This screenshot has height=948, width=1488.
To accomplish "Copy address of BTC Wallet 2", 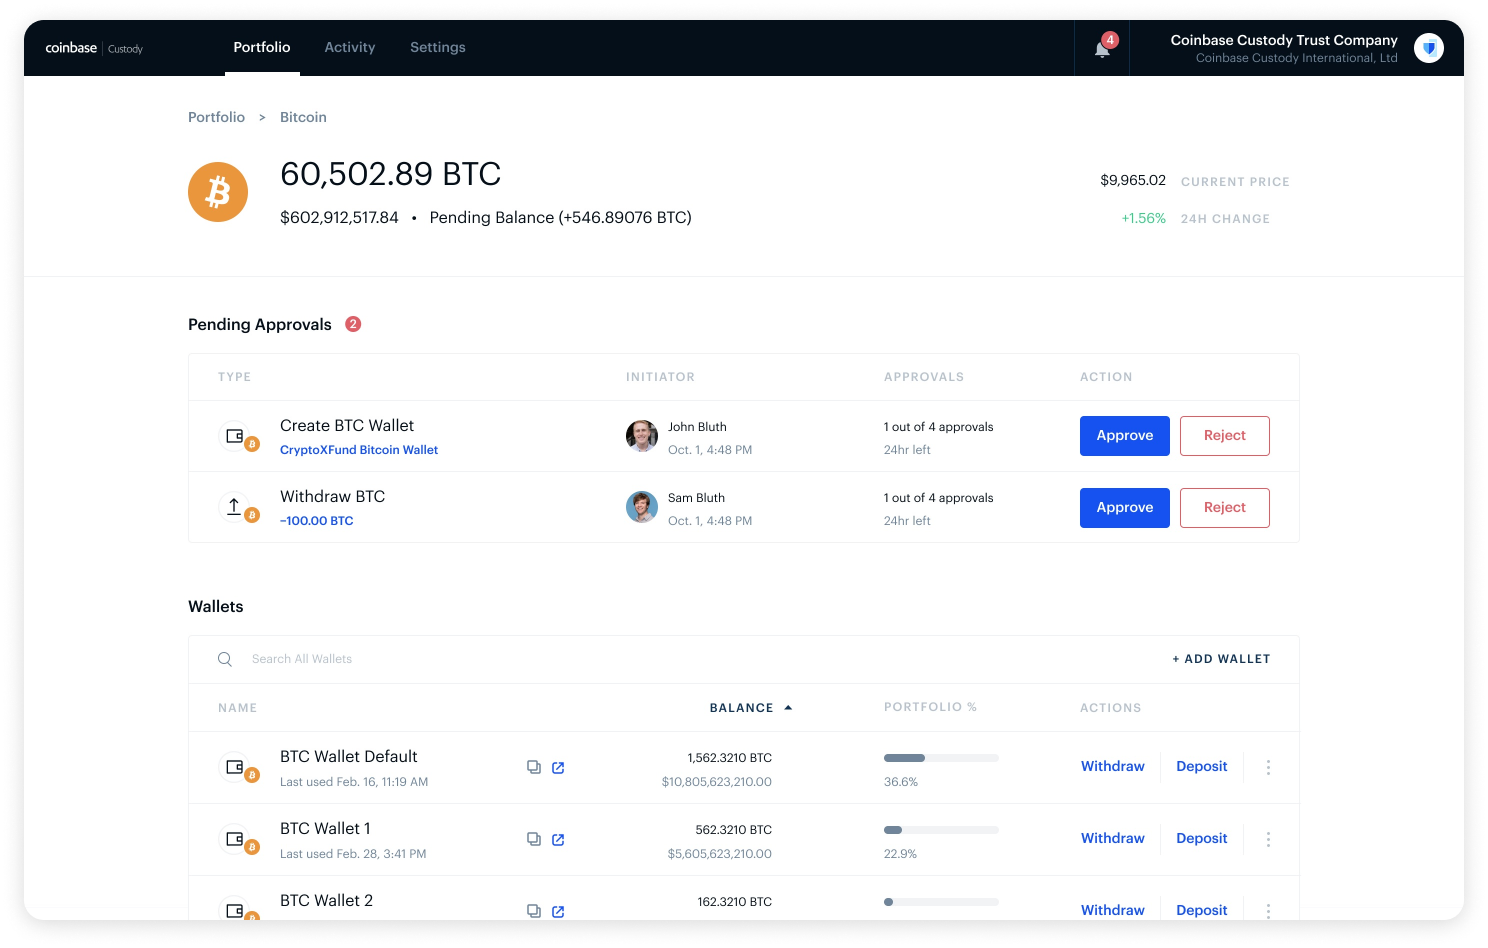I will point(534,911).
